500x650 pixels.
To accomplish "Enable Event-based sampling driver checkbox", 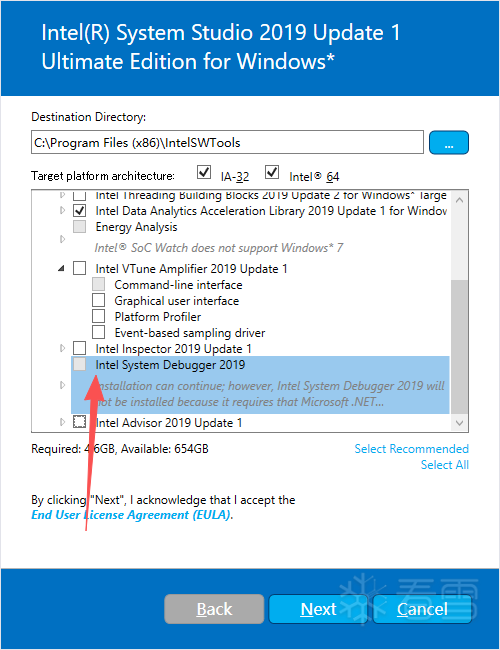I will click(x=99, y=332).
